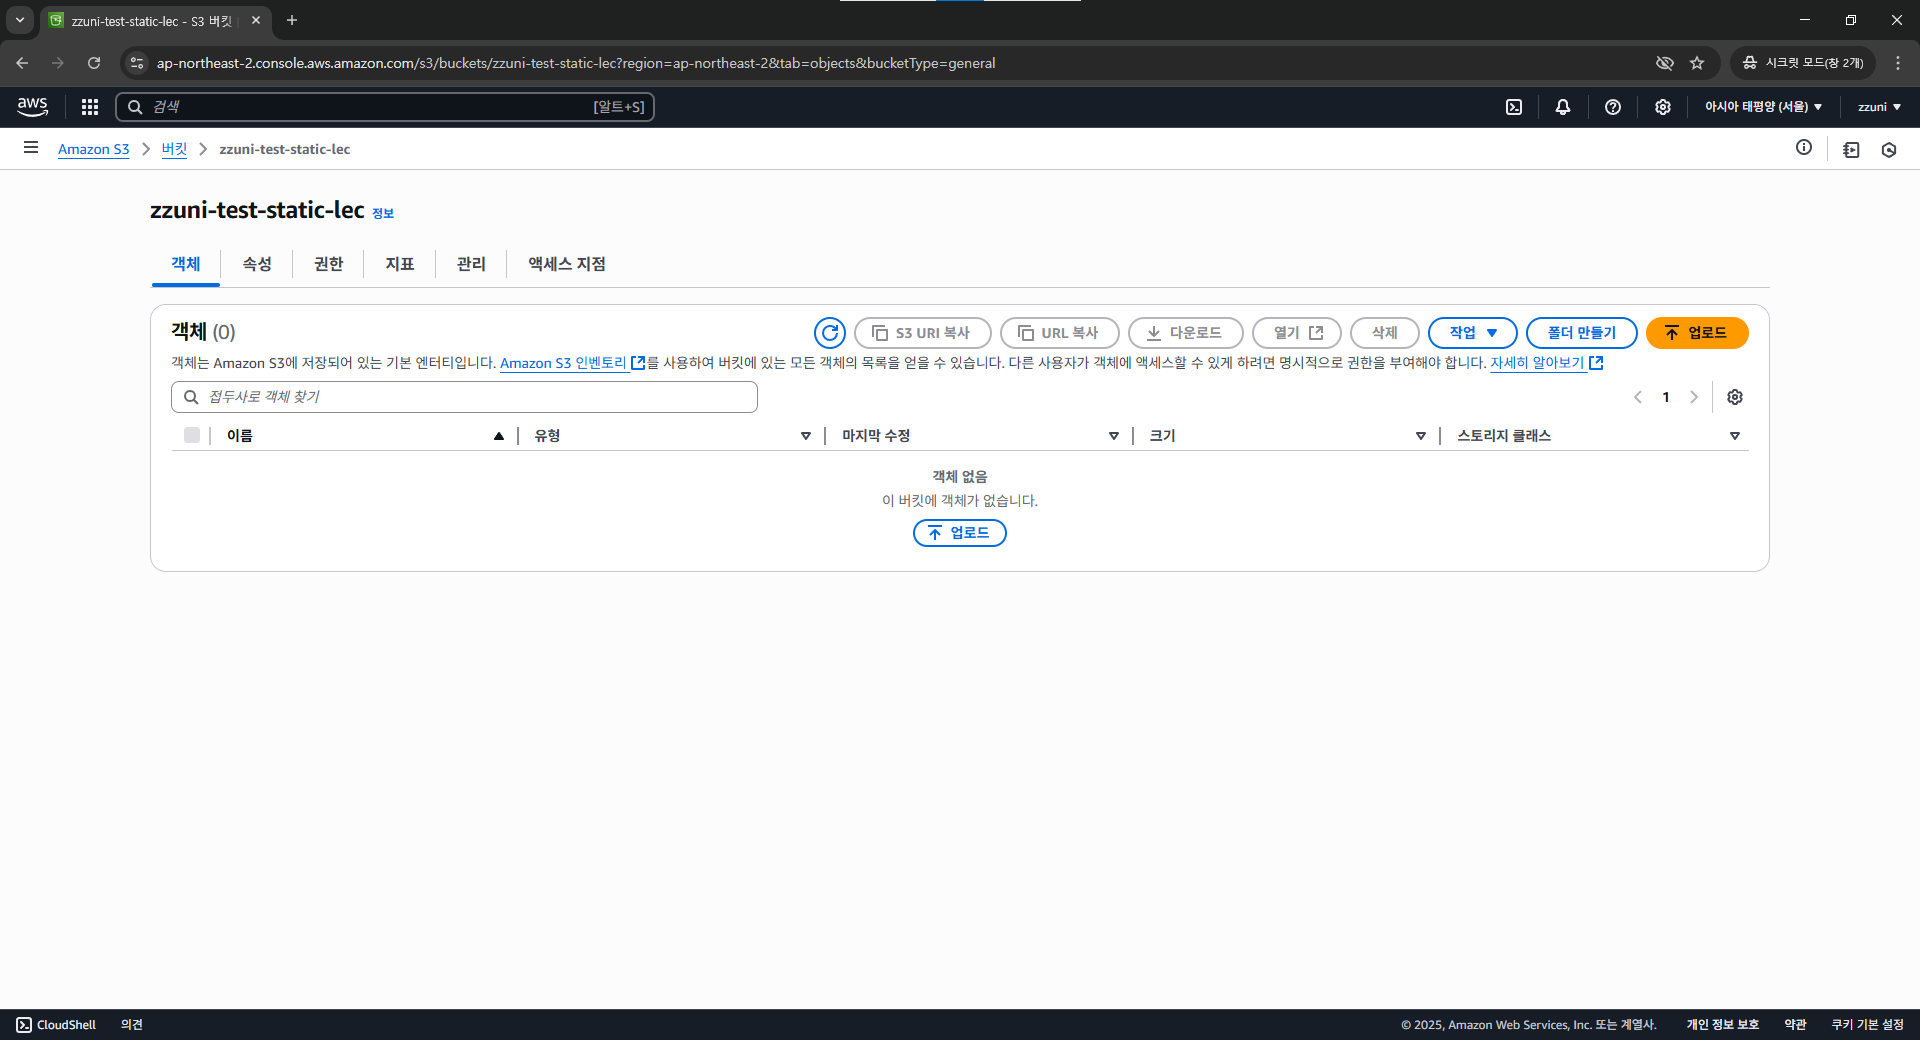
Task: Click the 시크릿 모드 incognito indicator
Action: point(1803,63)
